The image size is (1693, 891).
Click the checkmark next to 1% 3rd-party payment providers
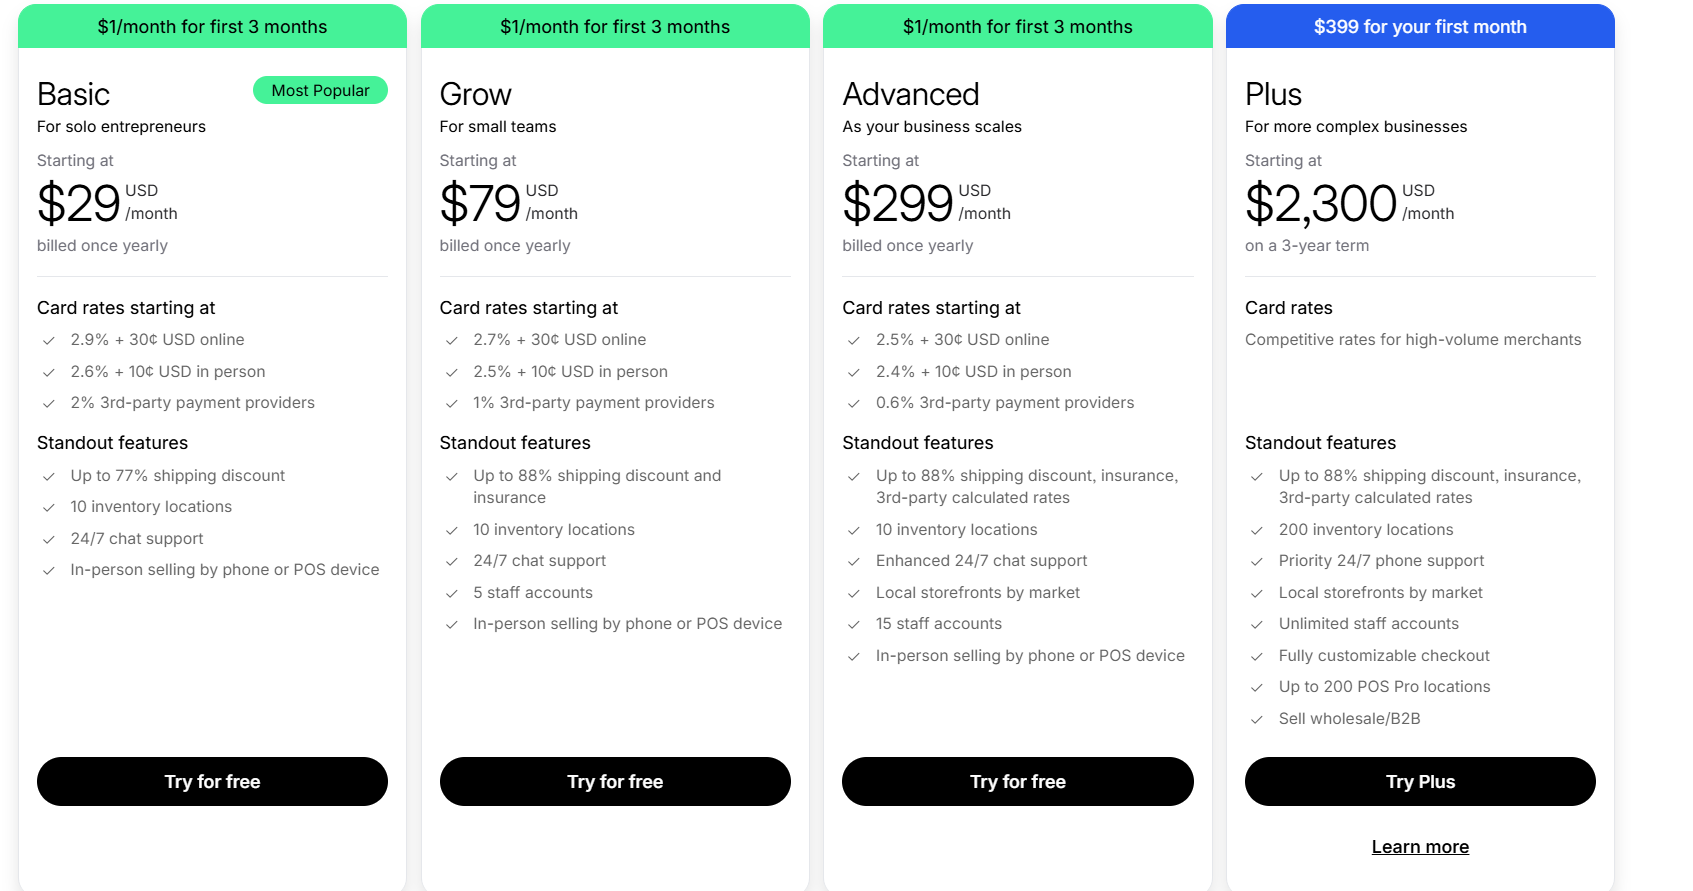click(x=451, y=404)
